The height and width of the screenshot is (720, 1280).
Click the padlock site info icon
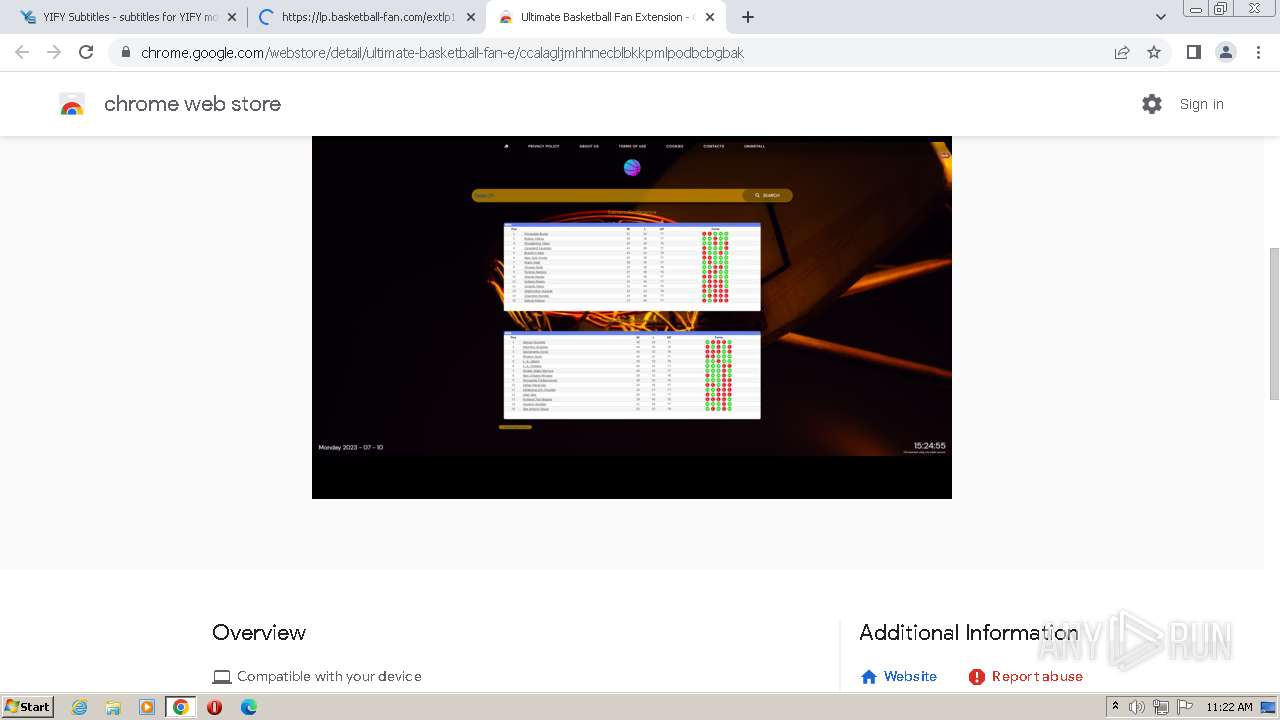coord(126,53)
